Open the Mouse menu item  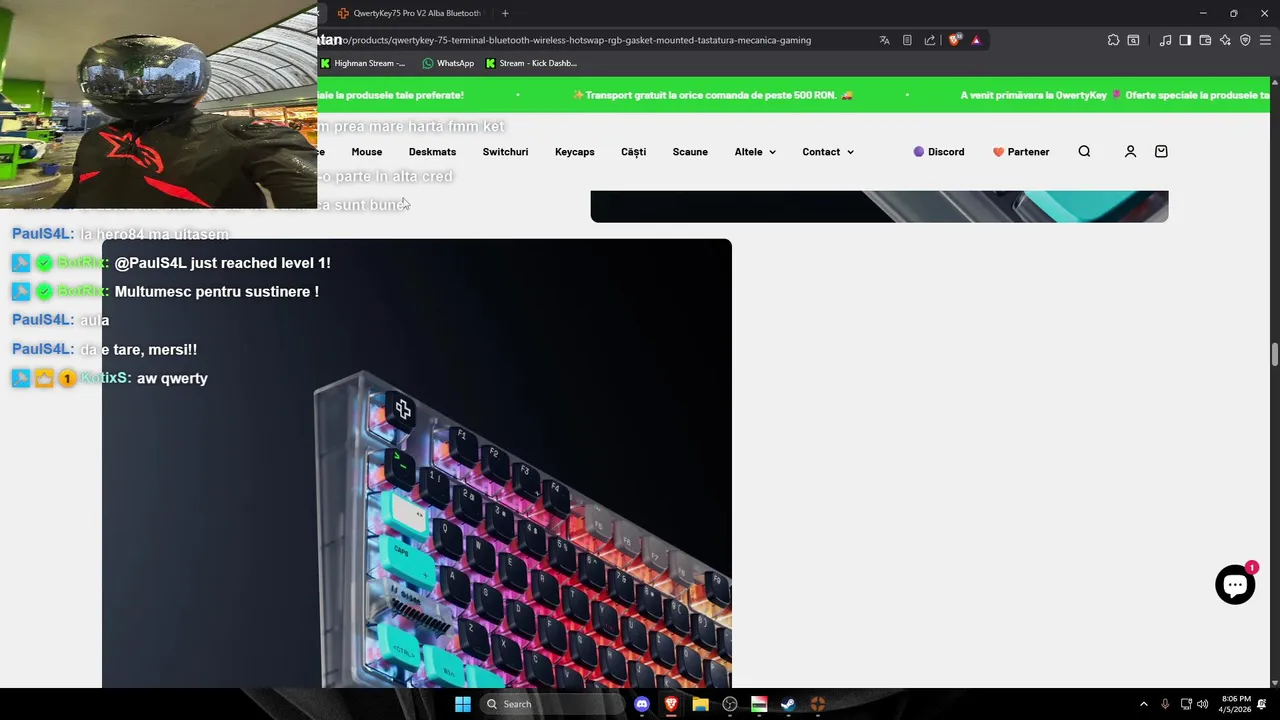[x=367, y=152]
